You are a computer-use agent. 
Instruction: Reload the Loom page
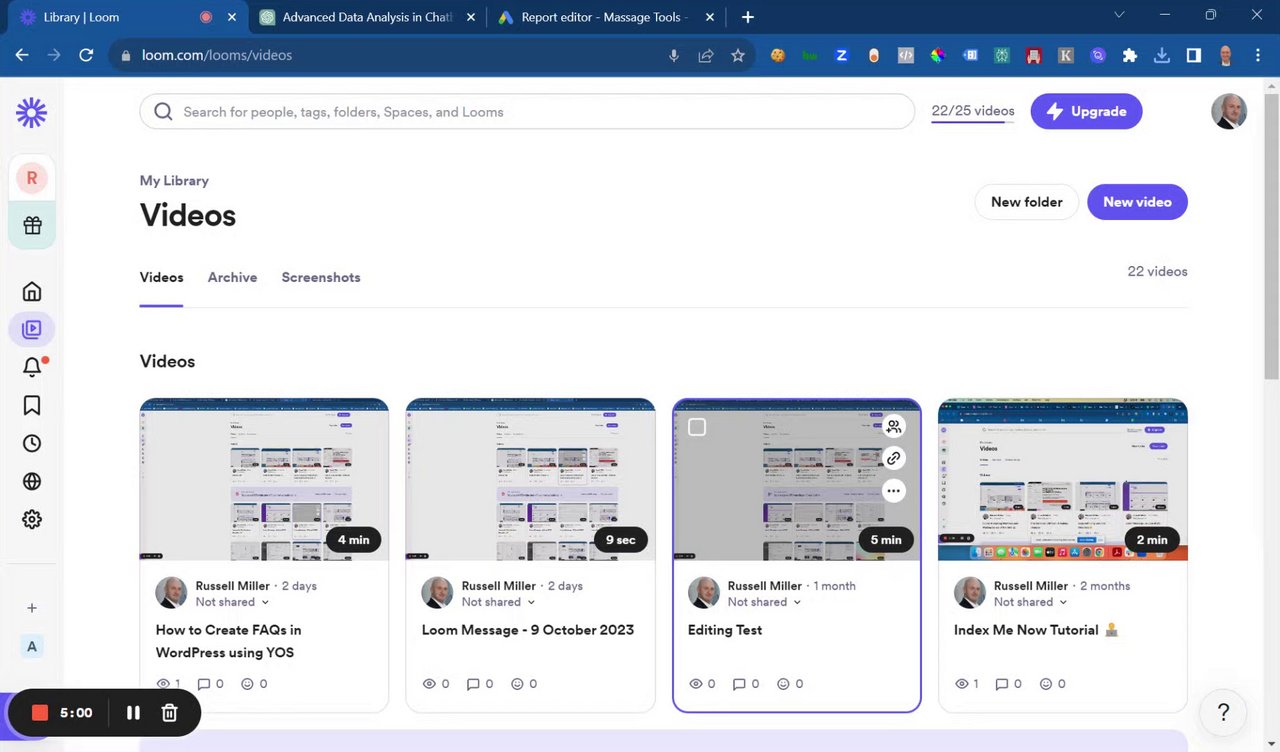pos(86,56)
